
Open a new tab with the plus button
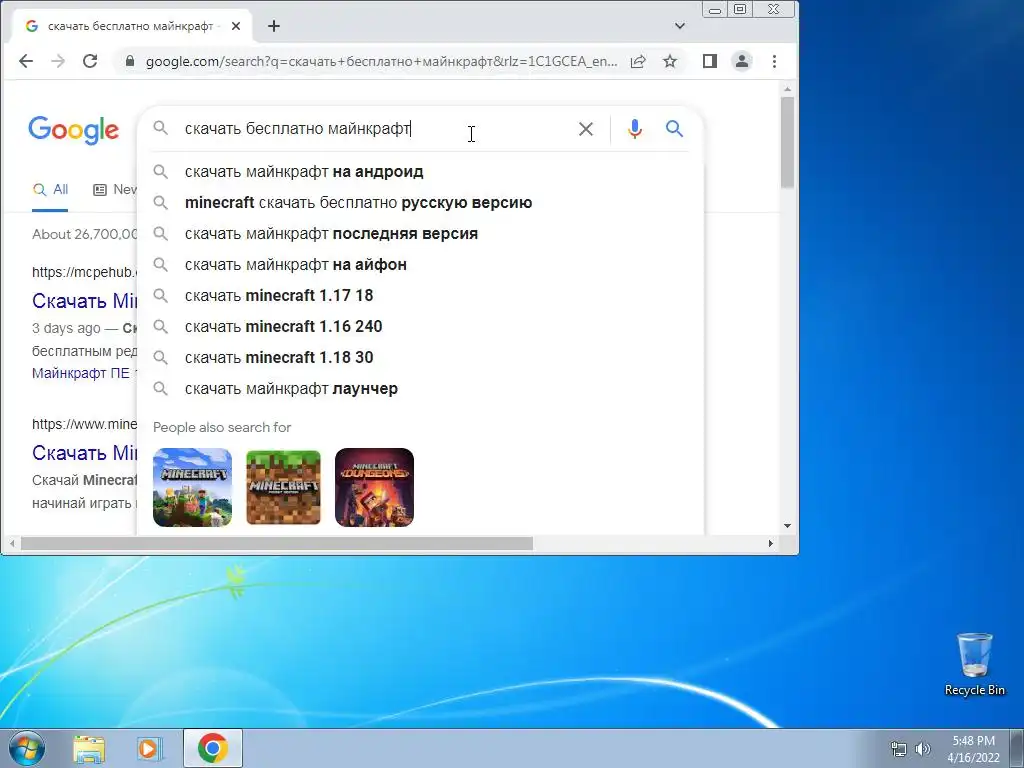pyautogui.click(x=274, y=26)
